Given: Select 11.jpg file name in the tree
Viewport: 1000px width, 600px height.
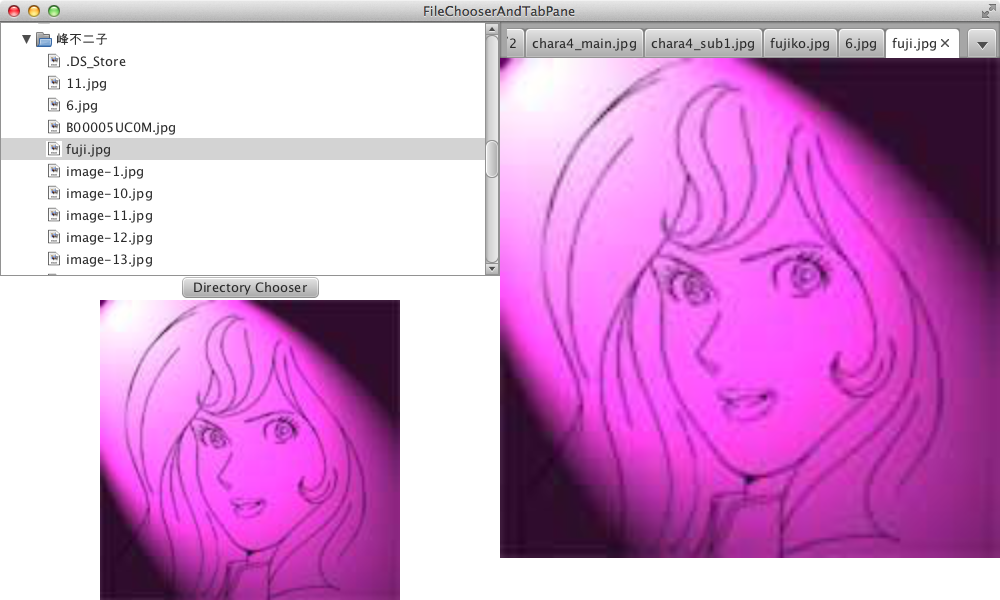Looking at the screenshot, I should tap(86, 84).
